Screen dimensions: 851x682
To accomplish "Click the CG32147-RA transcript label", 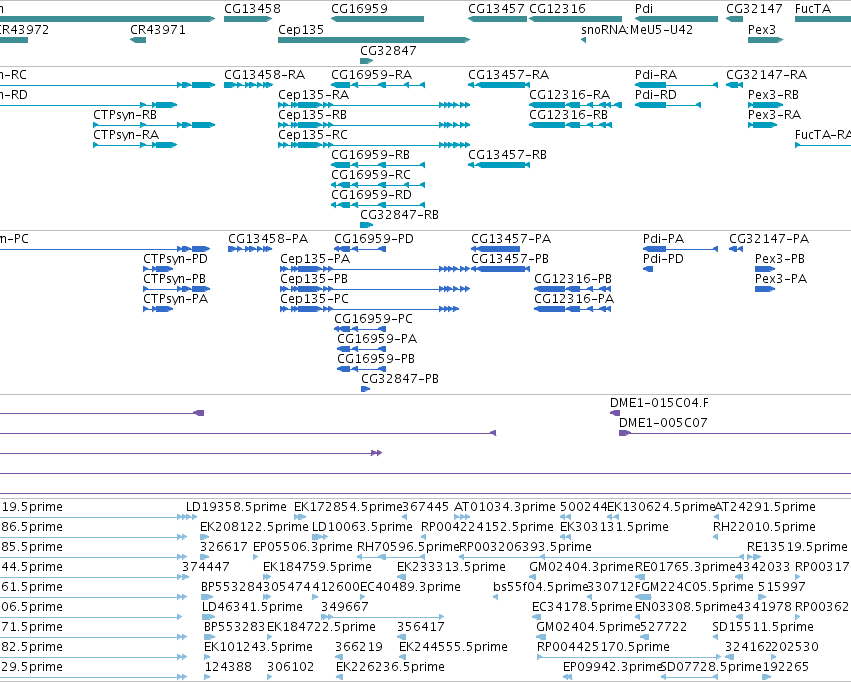I will (766, 74).
